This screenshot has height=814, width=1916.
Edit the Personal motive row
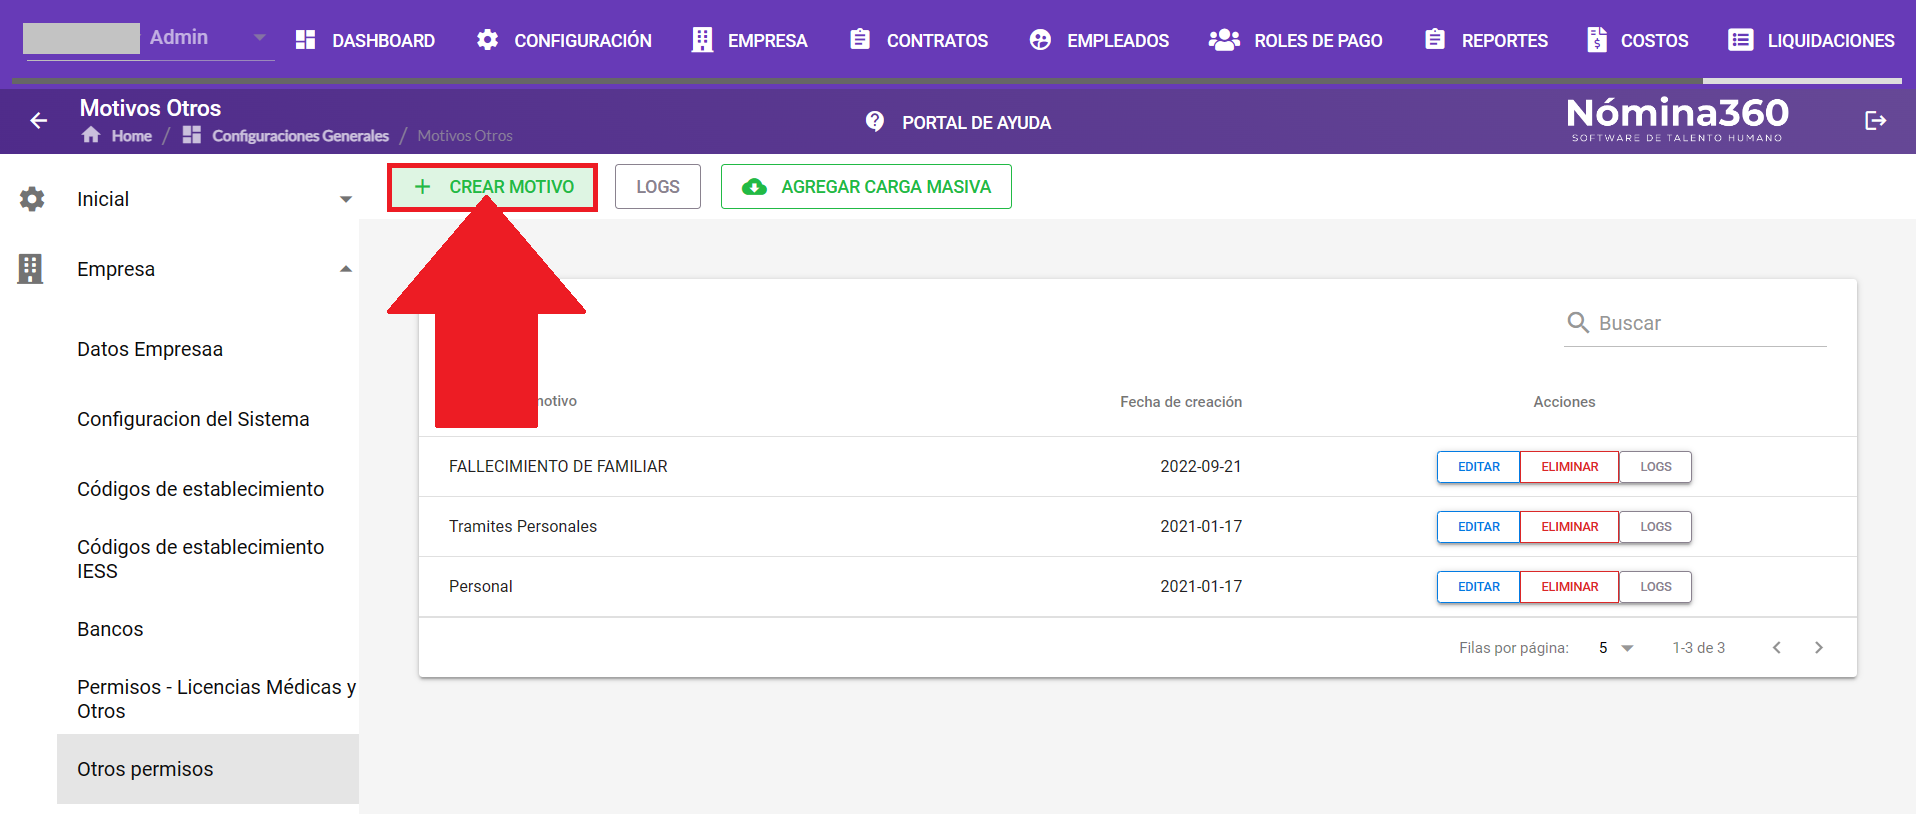tap(1479, 587)
